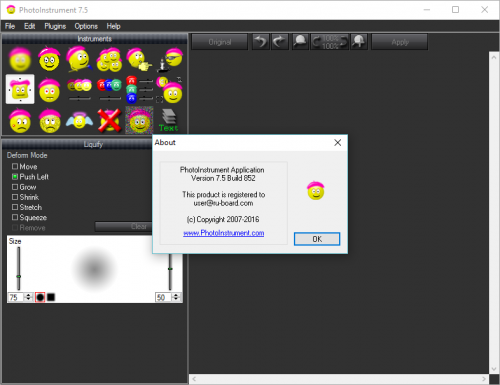Tick the greyed Remove checkbox
Viewport: 500px width, 385px height.
tap(15, 228)
